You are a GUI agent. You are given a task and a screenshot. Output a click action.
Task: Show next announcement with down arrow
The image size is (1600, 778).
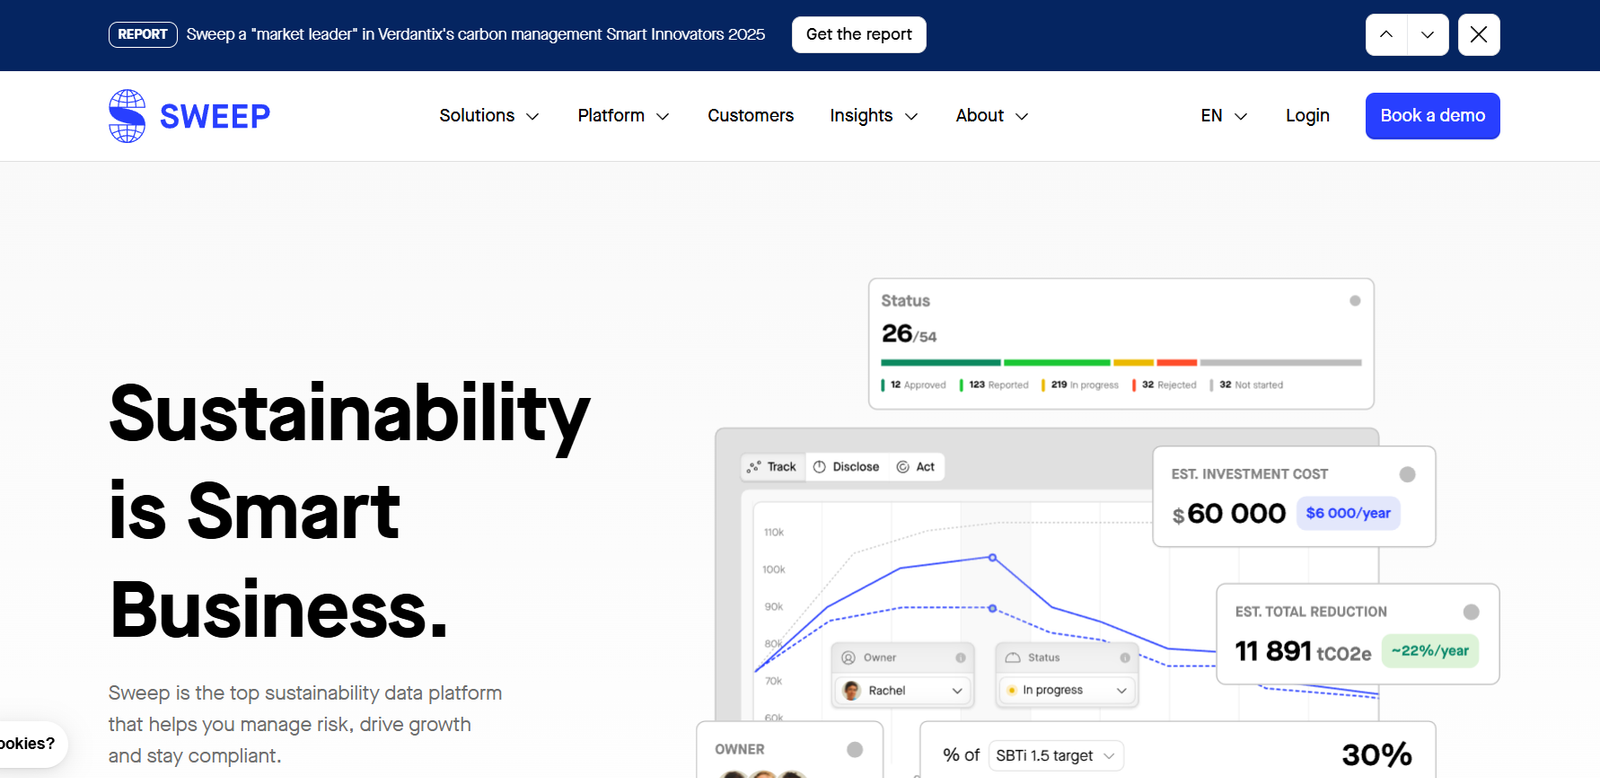point(1428,35)
